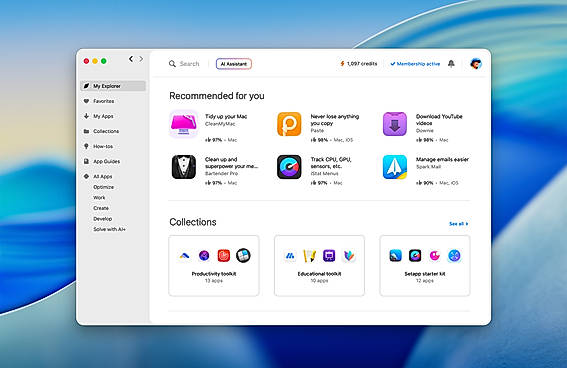The height and width of the screenshot is (368, 567).
Task: Open the Productivity toolkit collection card
Action: (x=214, y=266)
